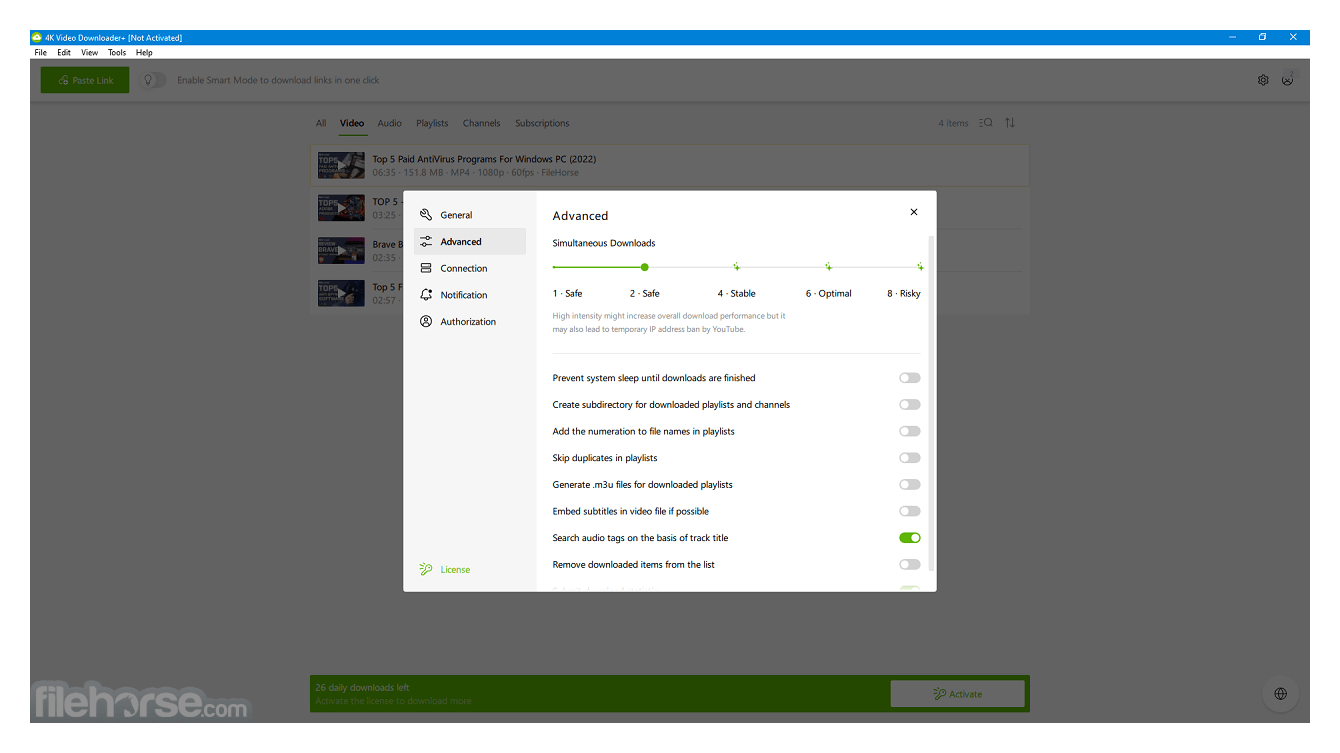Viewport: 1340px width, 753px height.
Task: Open the Tools menu
Action: click(117, 52)
